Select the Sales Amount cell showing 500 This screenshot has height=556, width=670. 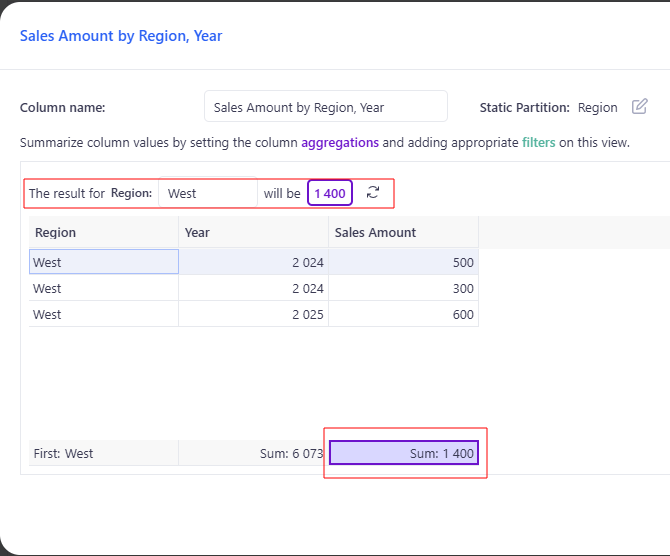tap(403, 262)
